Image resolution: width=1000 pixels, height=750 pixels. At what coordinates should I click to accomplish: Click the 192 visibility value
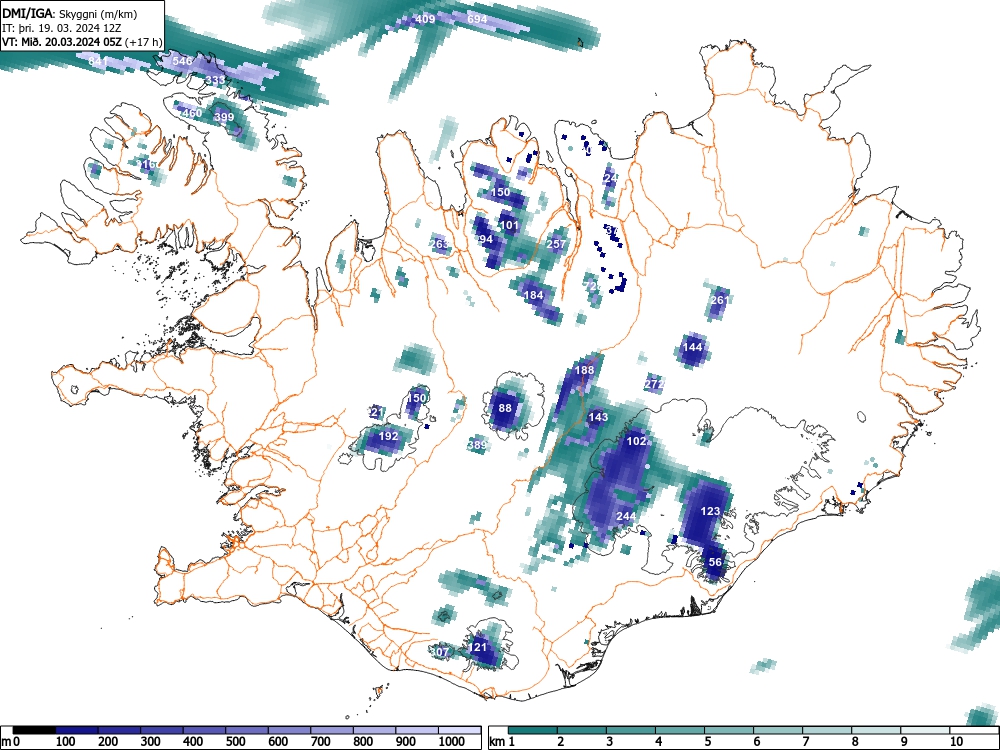point(388,436)
